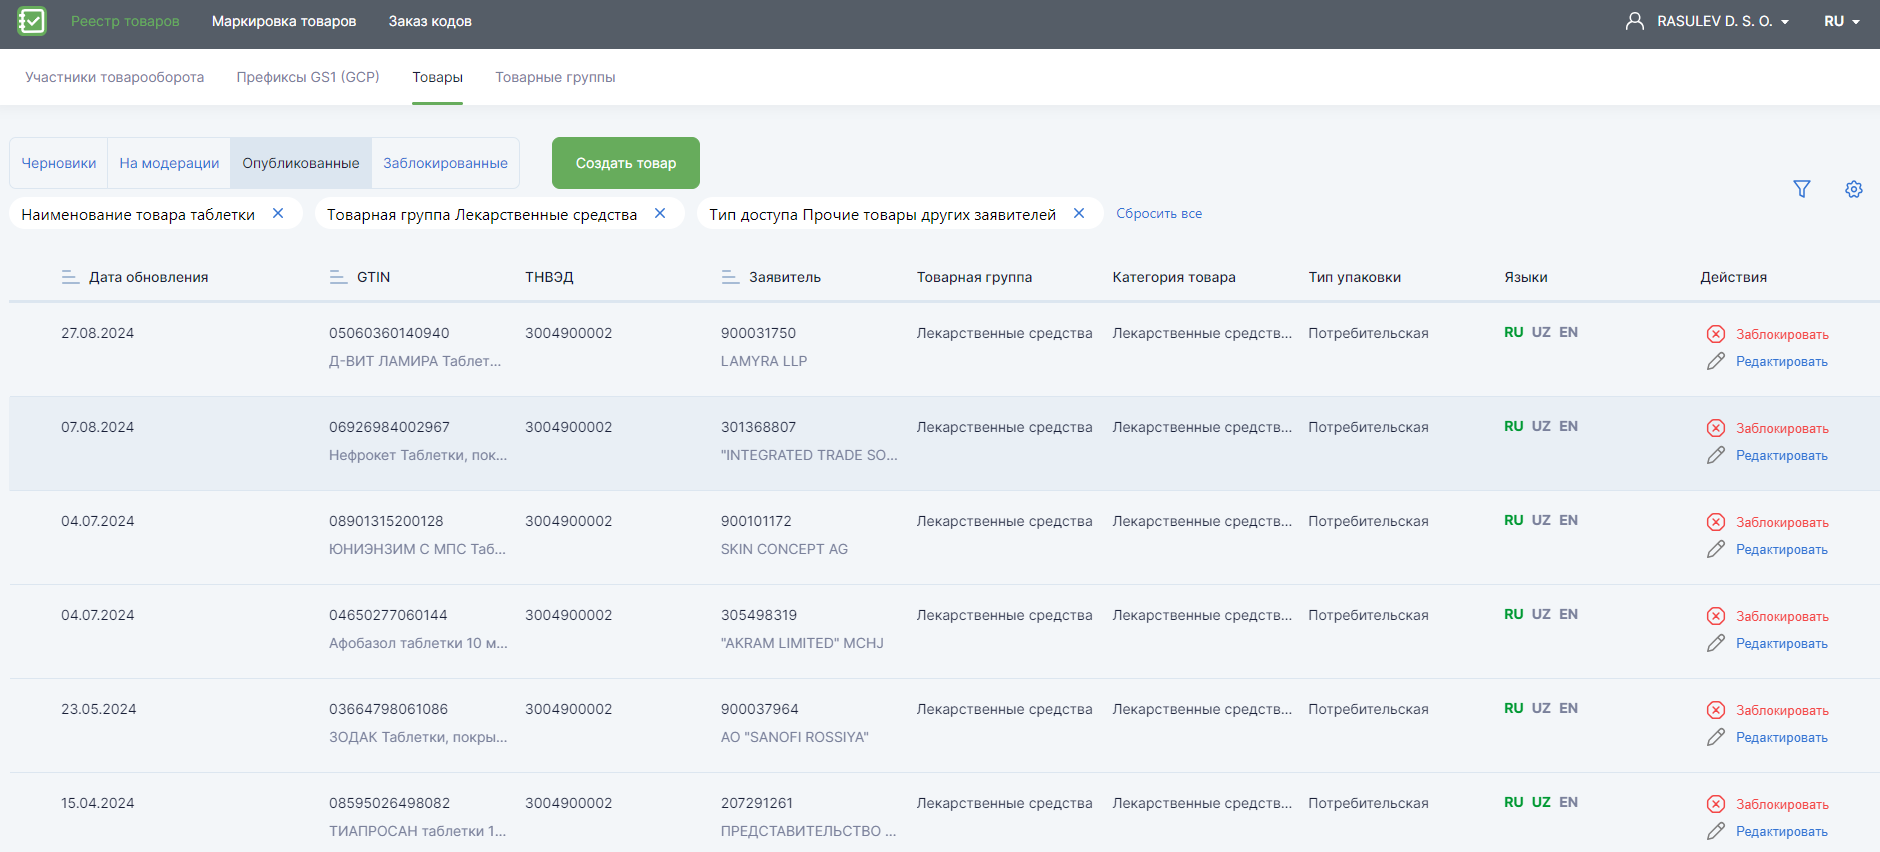
Task: Select UZ language in ТИАПРОСАН row
Action: 1541,802
